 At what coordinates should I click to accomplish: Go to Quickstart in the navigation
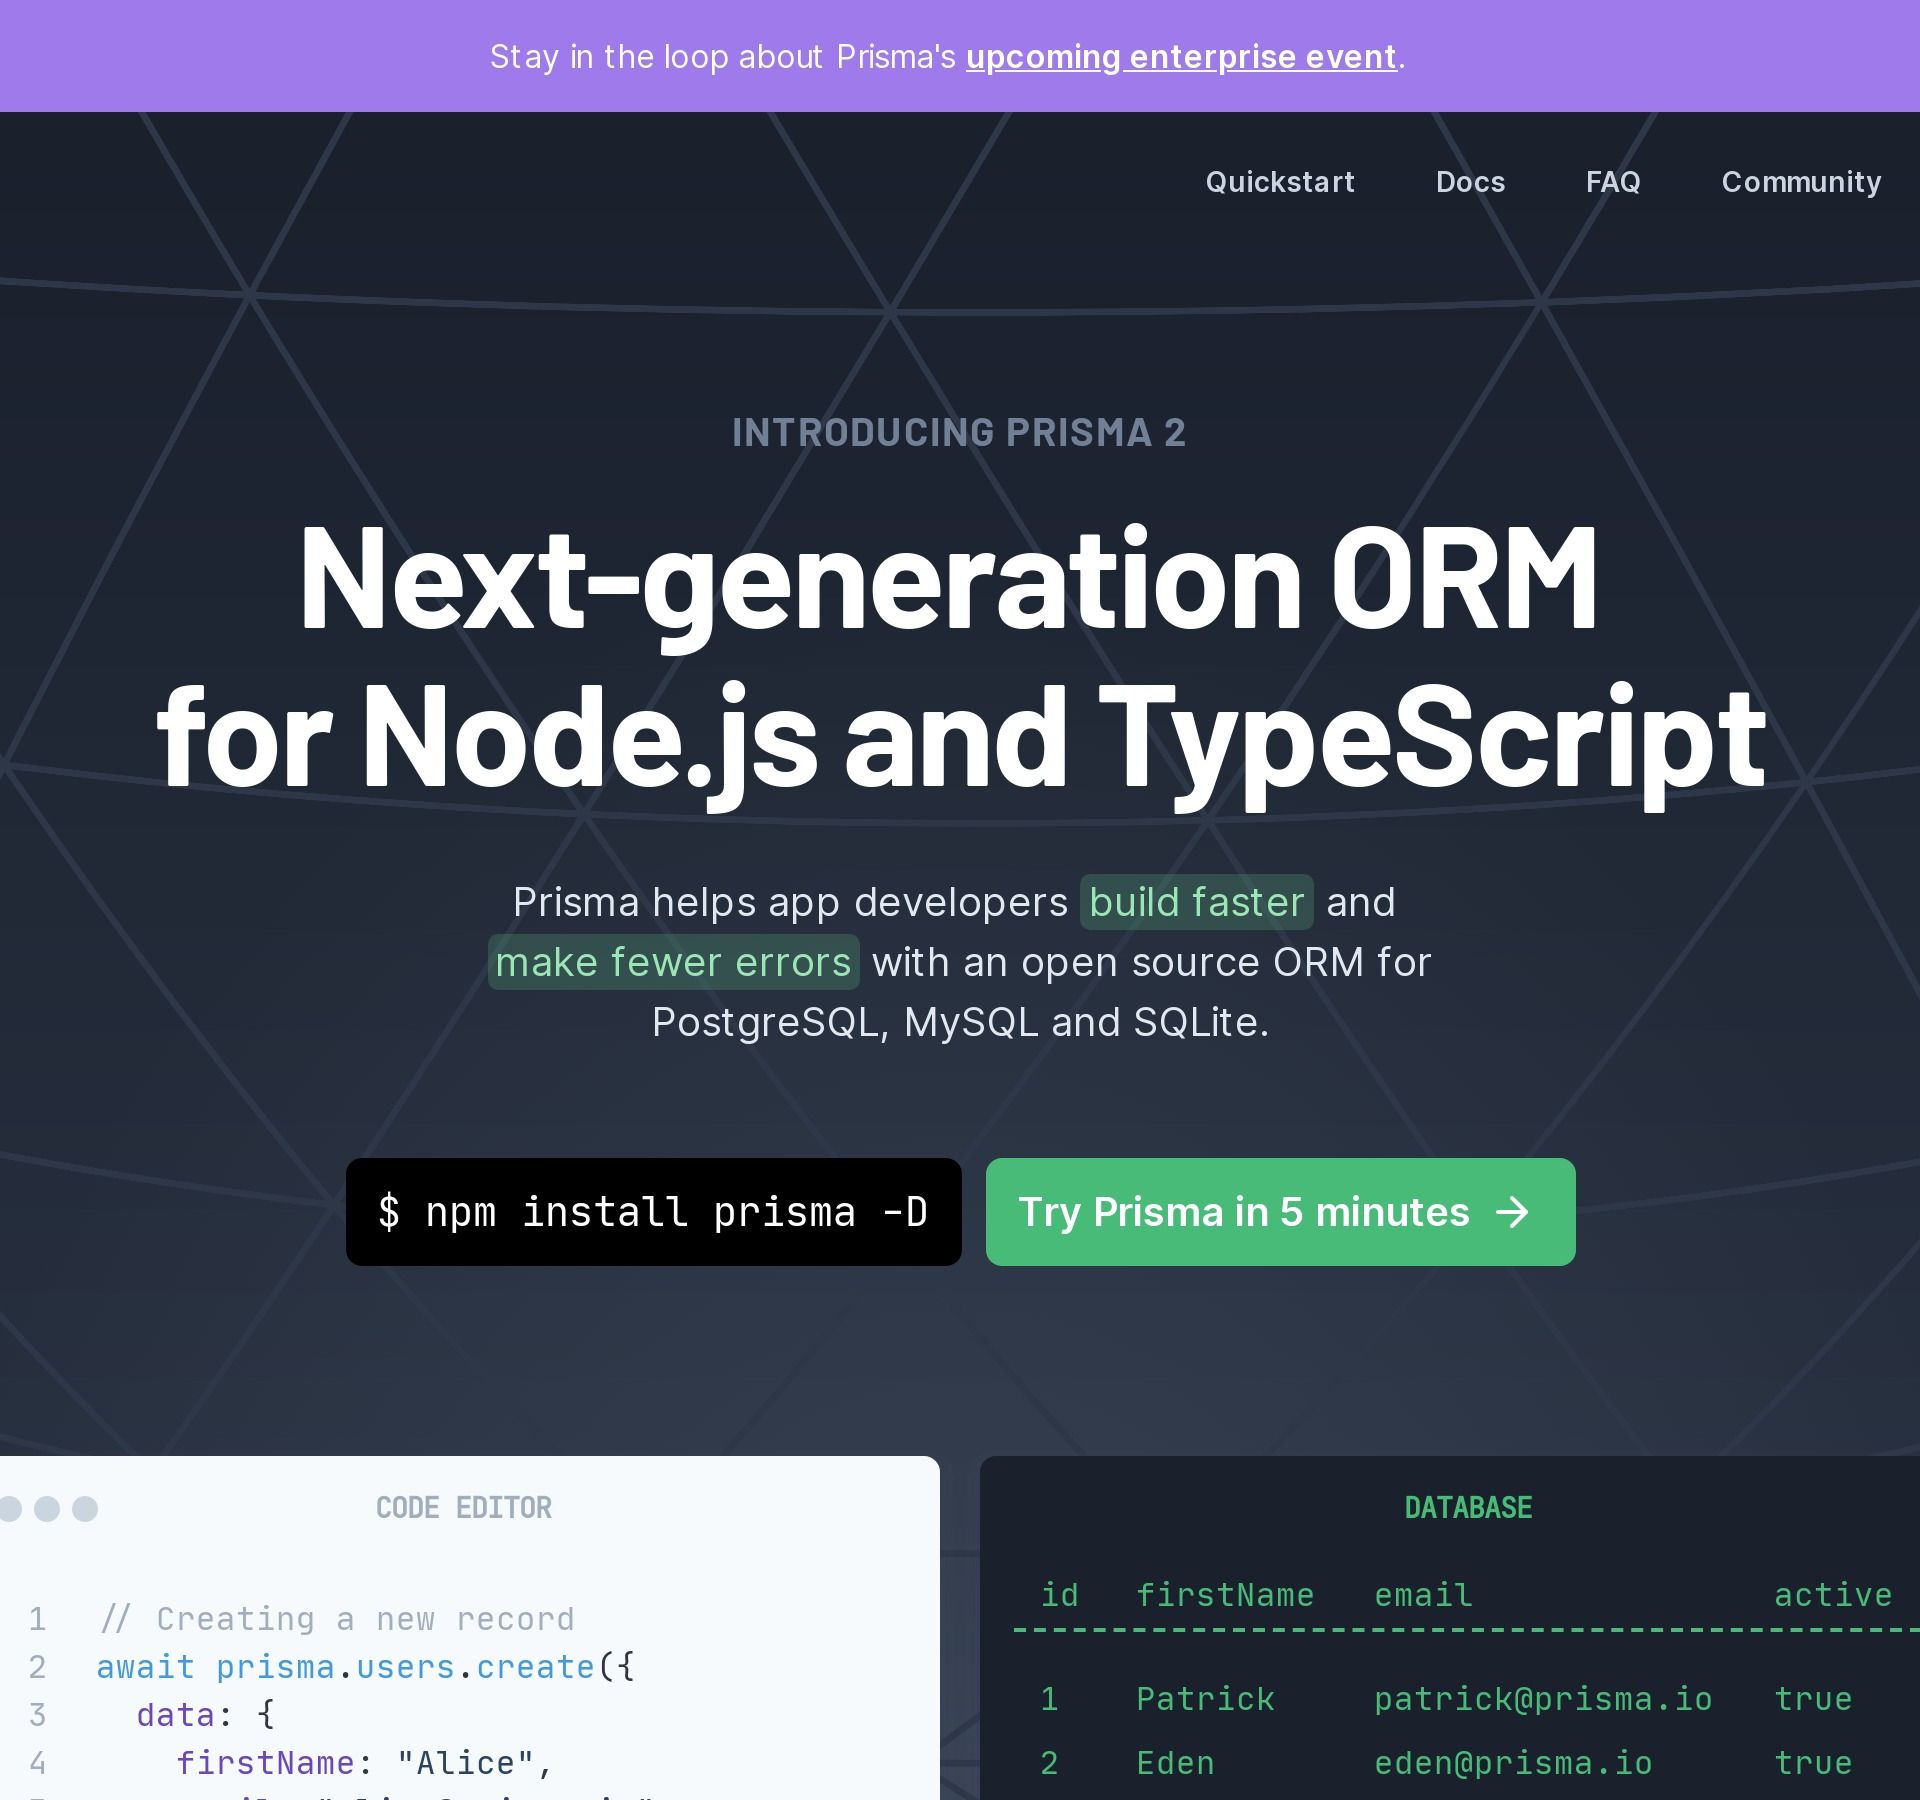(x=1279, y=182)
